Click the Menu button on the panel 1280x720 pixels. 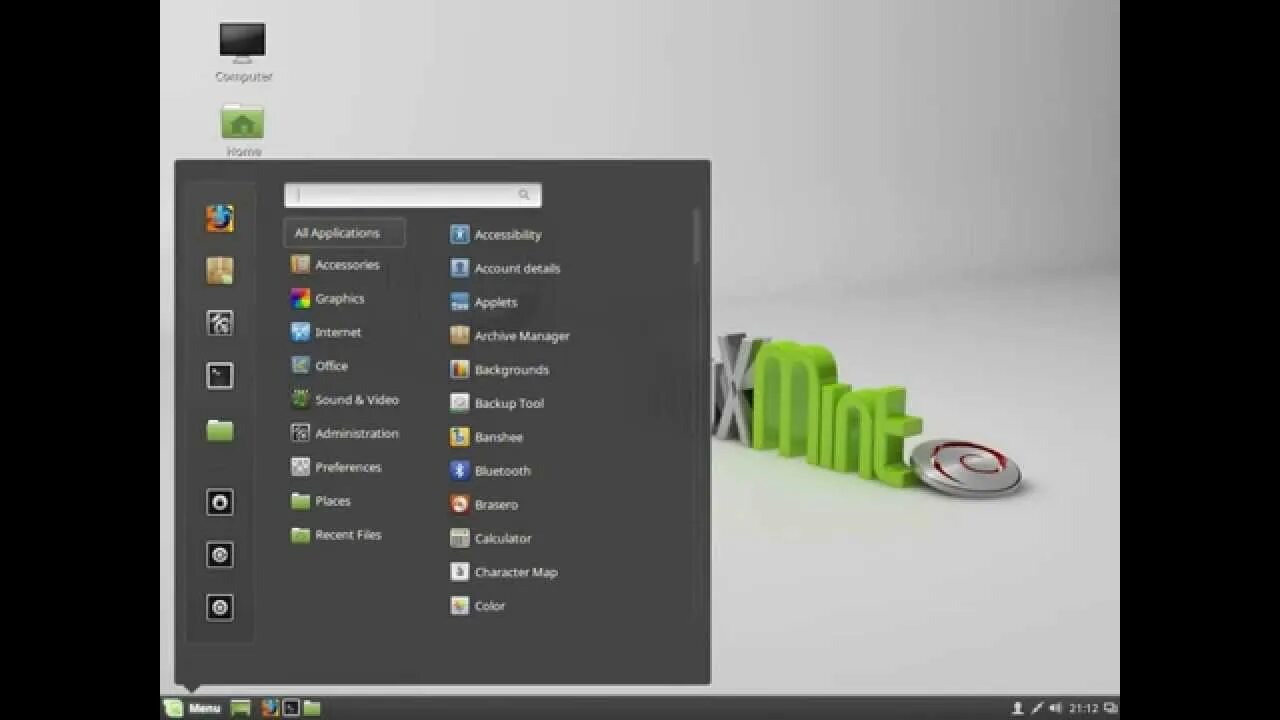point(193,708)
